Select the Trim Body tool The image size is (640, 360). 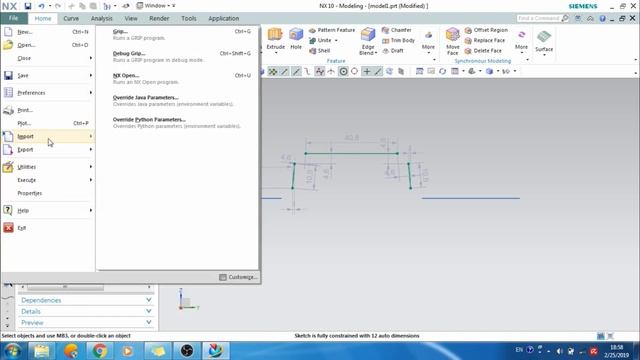pyautogui.click(x=398, y=40)
